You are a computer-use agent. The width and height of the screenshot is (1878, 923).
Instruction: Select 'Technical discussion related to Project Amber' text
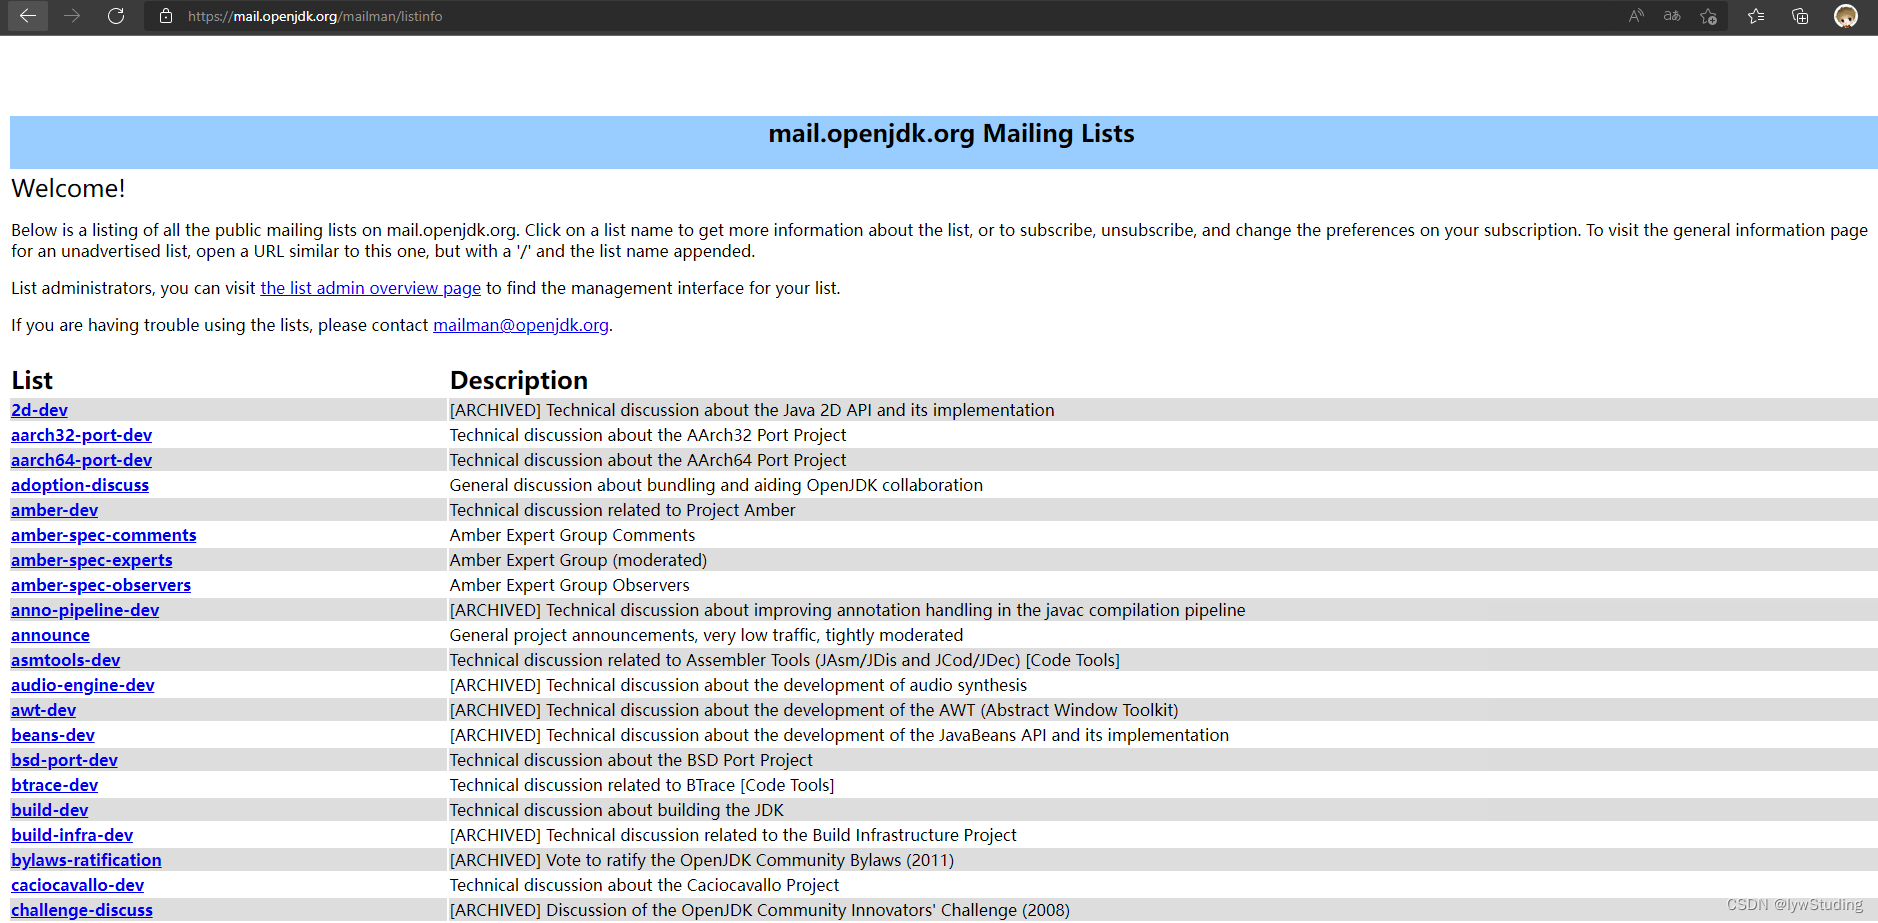click(622, 510)
